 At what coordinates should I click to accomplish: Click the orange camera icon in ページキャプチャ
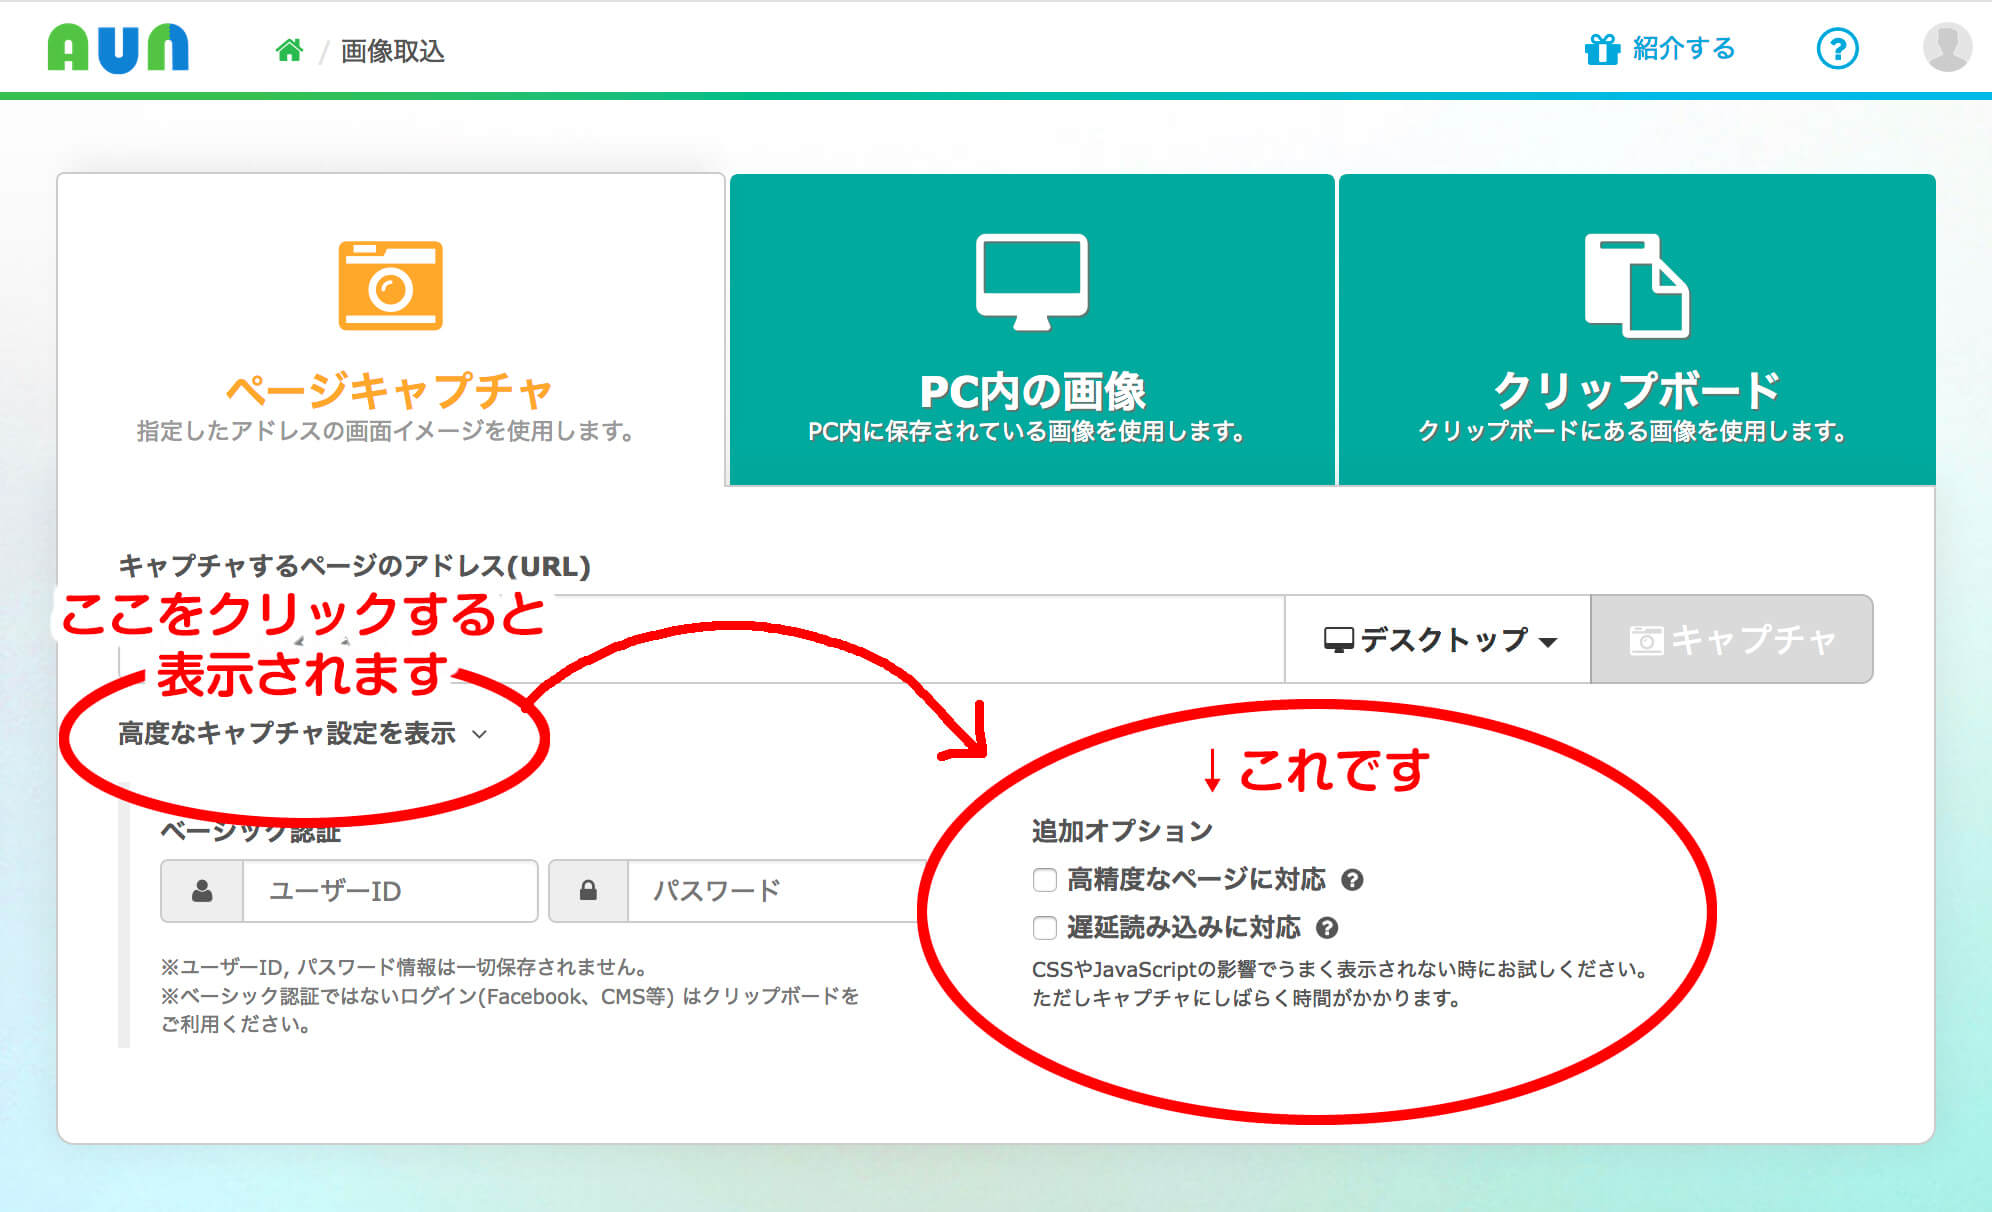(390, 285)
